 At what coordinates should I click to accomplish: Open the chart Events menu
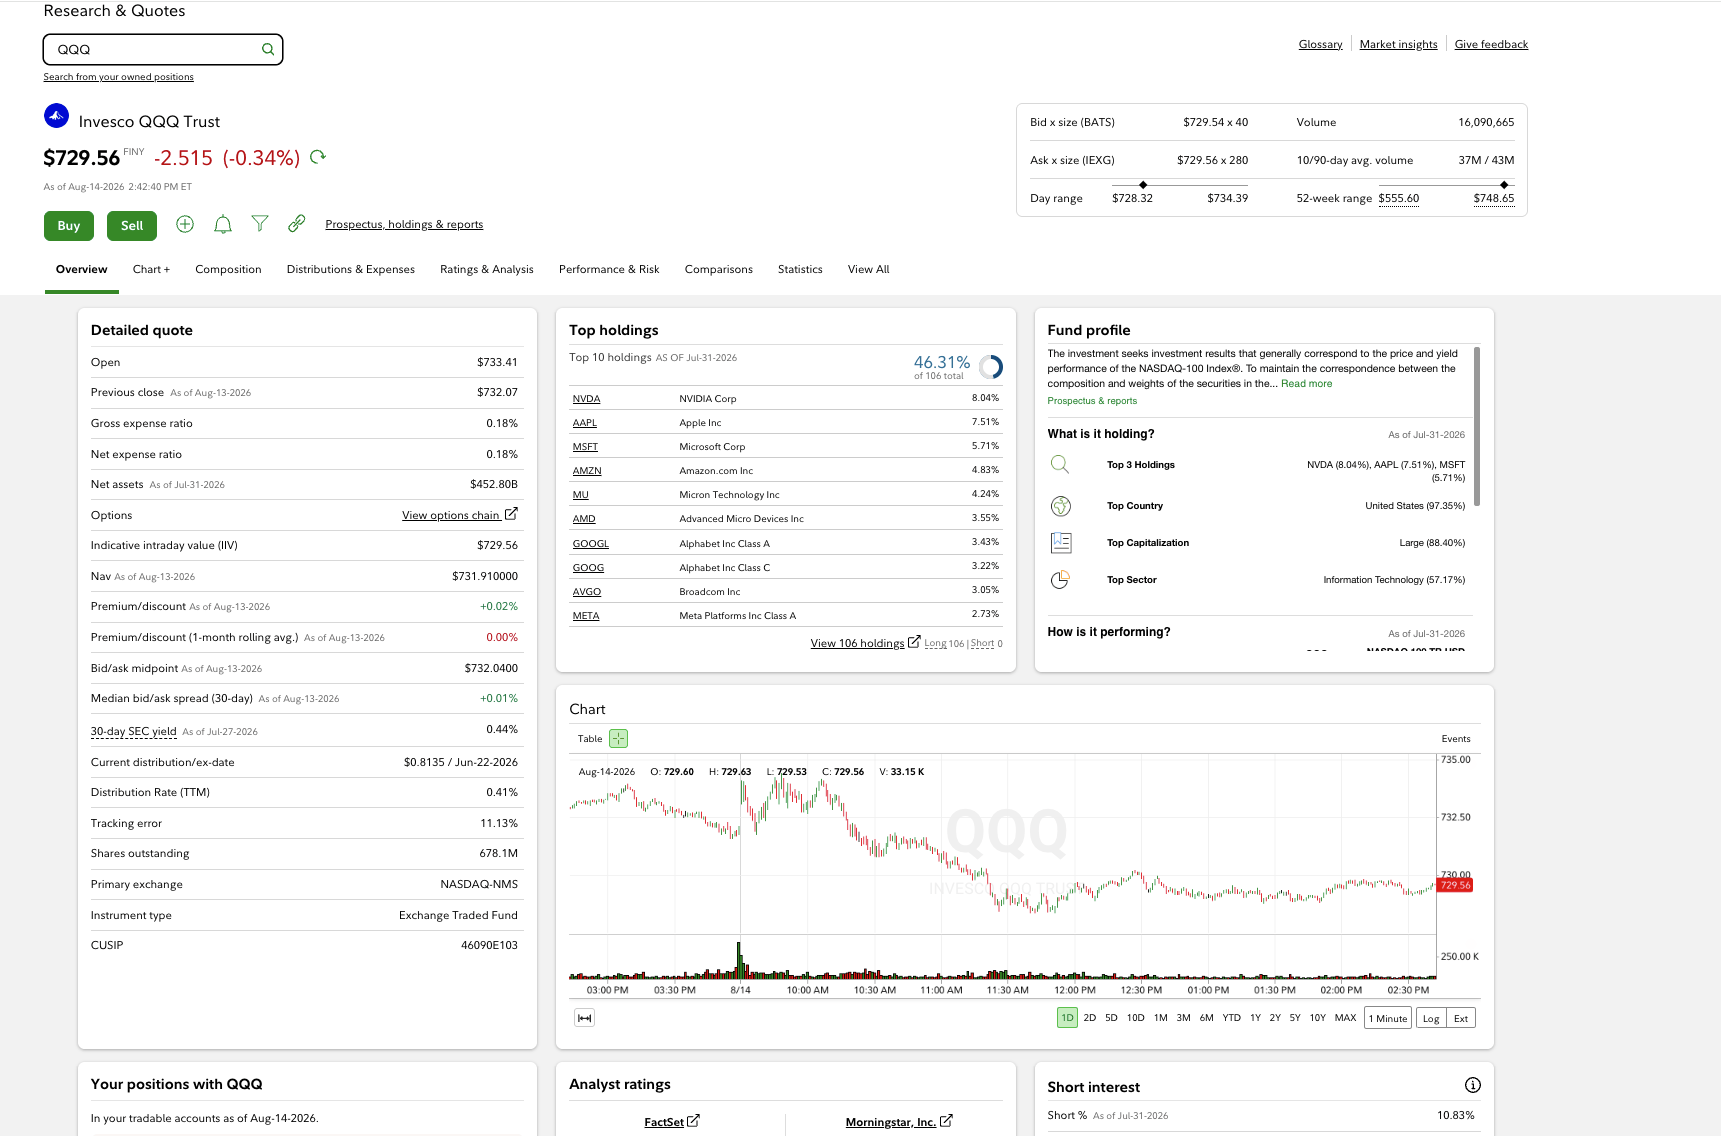(x=1456, y=739)
